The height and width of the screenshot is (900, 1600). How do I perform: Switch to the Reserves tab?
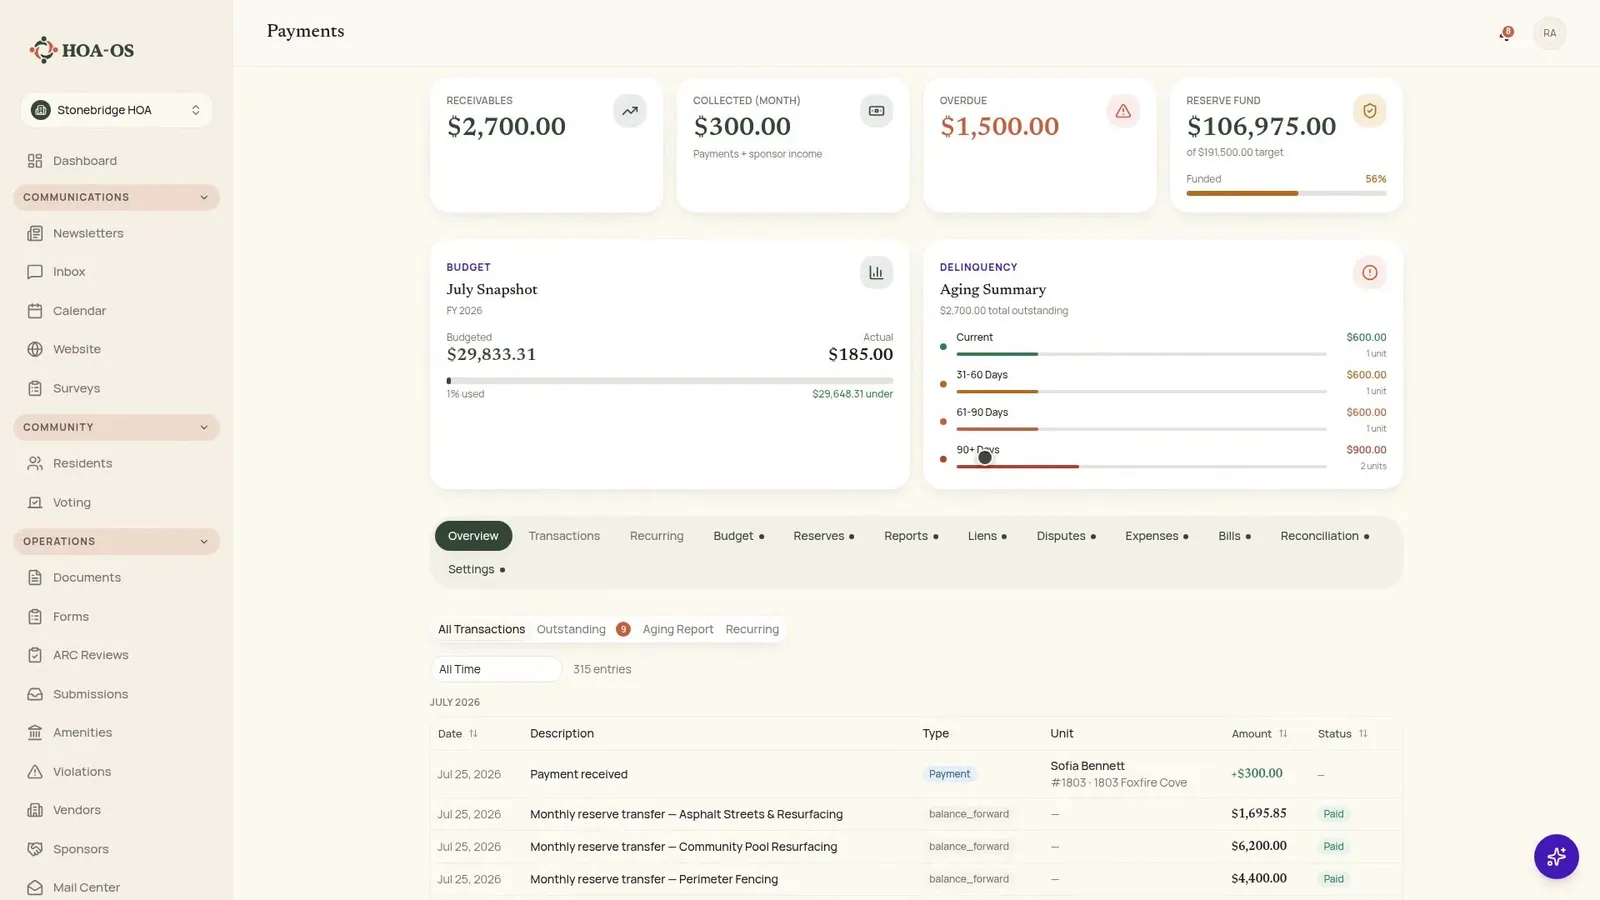pos(824,536)
